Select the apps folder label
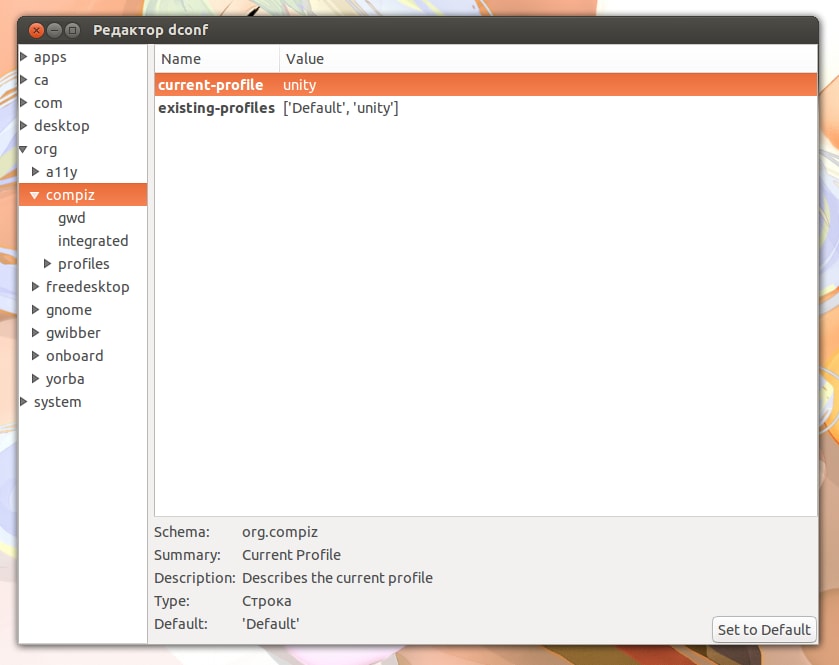The height and width of the screenshot is (665, 839). click(50, 57)
